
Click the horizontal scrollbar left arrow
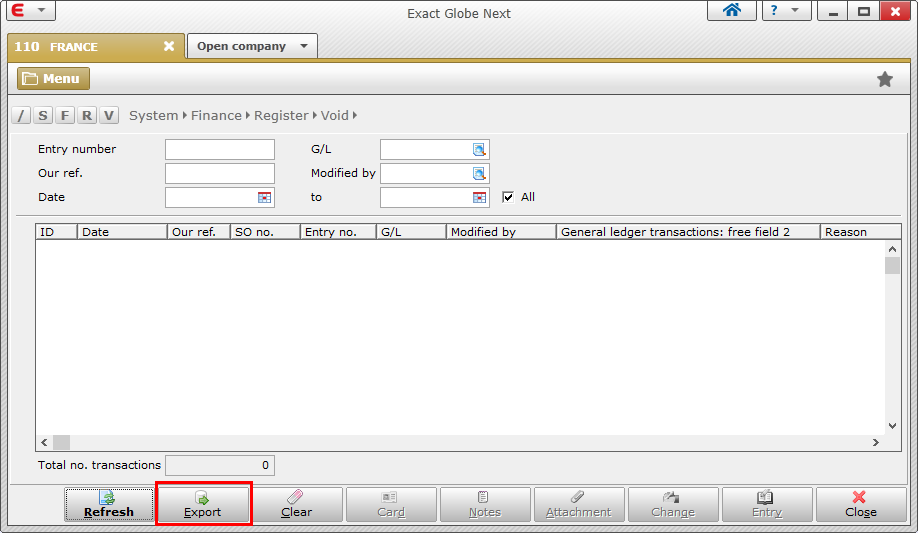44,442
